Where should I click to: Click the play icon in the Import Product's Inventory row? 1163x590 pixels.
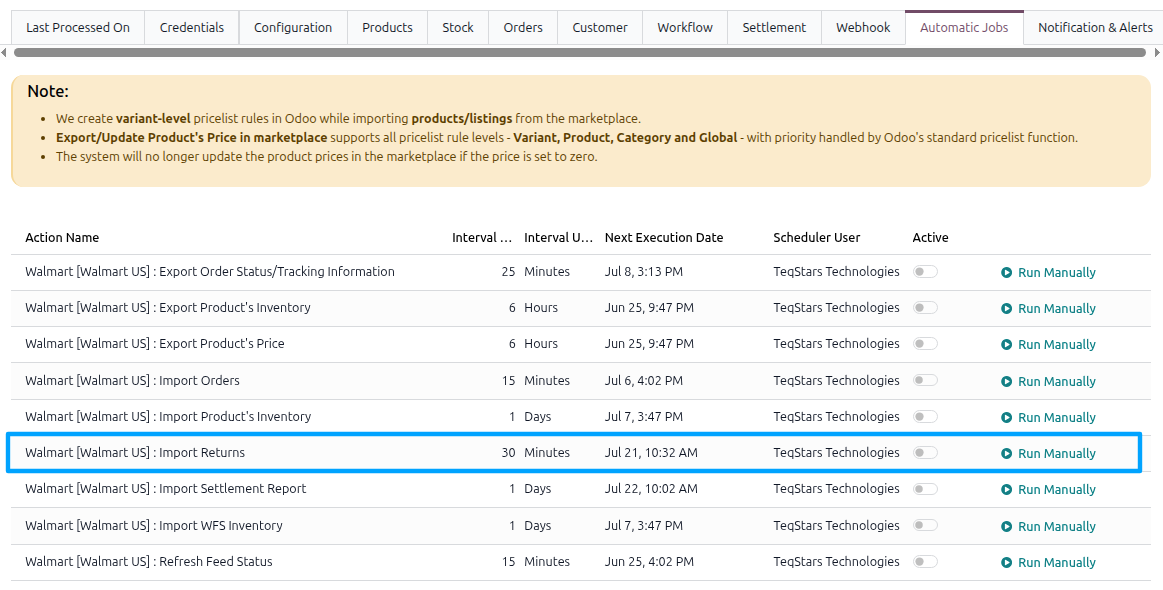point(1006,418)
